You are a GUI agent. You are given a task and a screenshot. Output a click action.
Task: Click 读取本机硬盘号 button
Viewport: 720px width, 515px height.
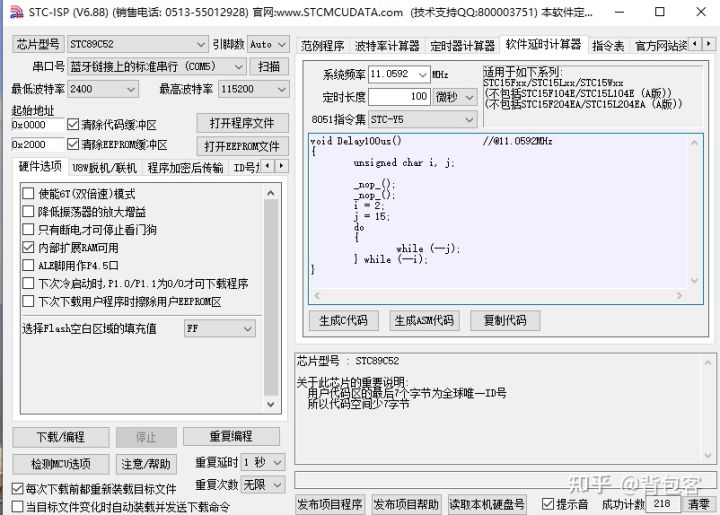487,504
